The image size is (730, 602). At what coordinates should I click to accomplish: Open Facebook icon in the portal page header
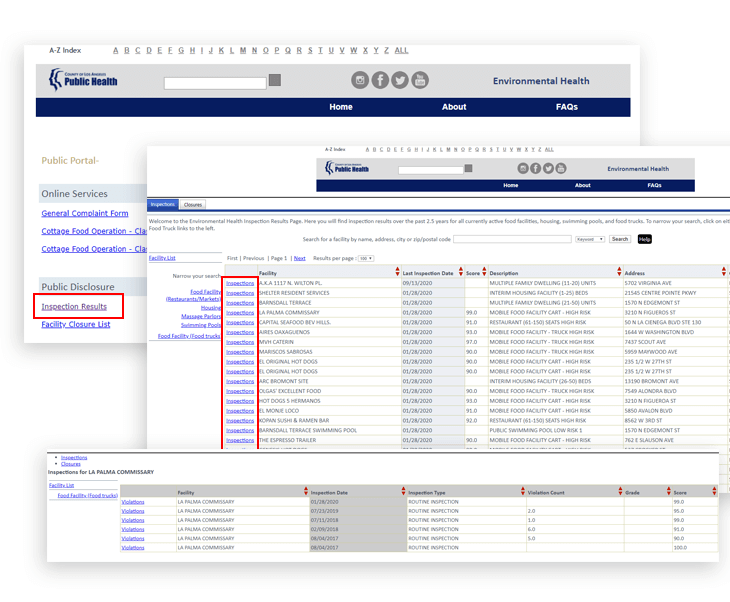(x=380, y=80)
